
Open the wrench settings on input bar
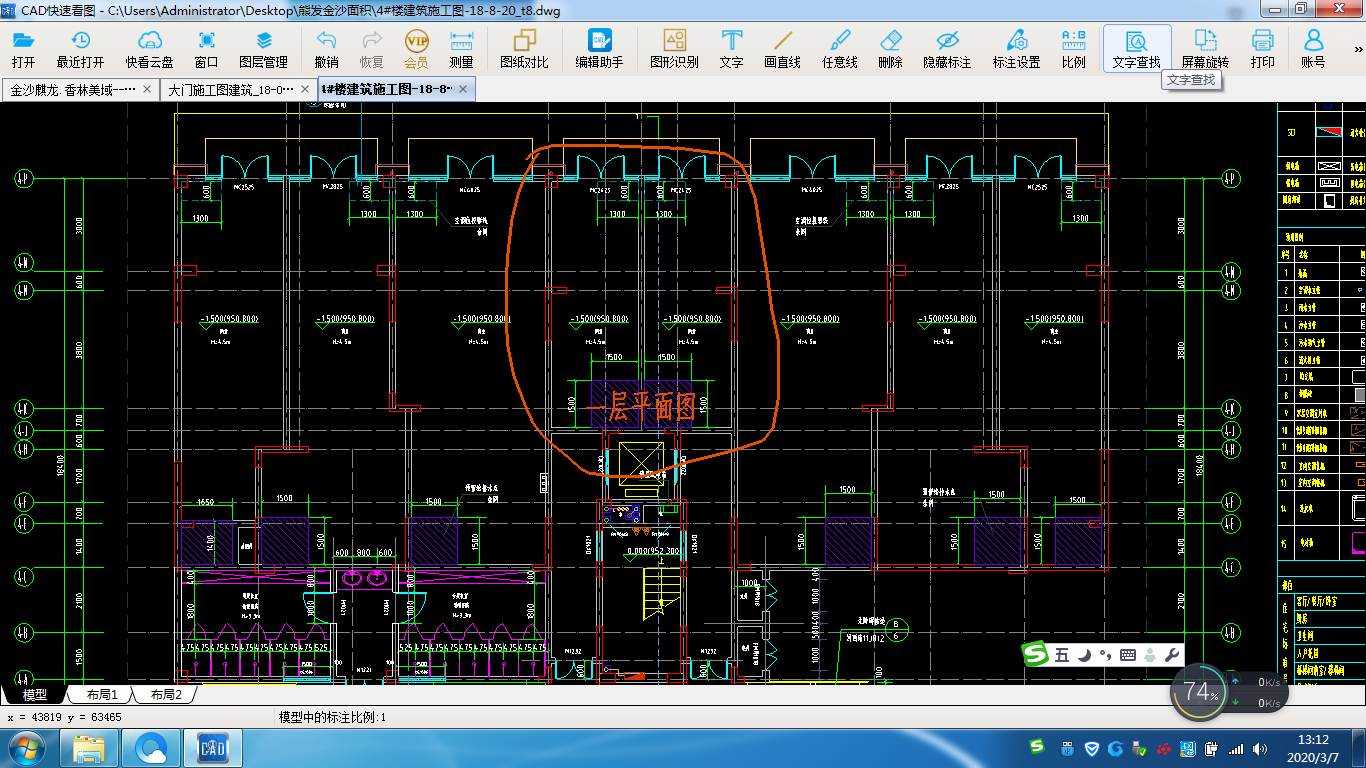(x=1171, y=655)
